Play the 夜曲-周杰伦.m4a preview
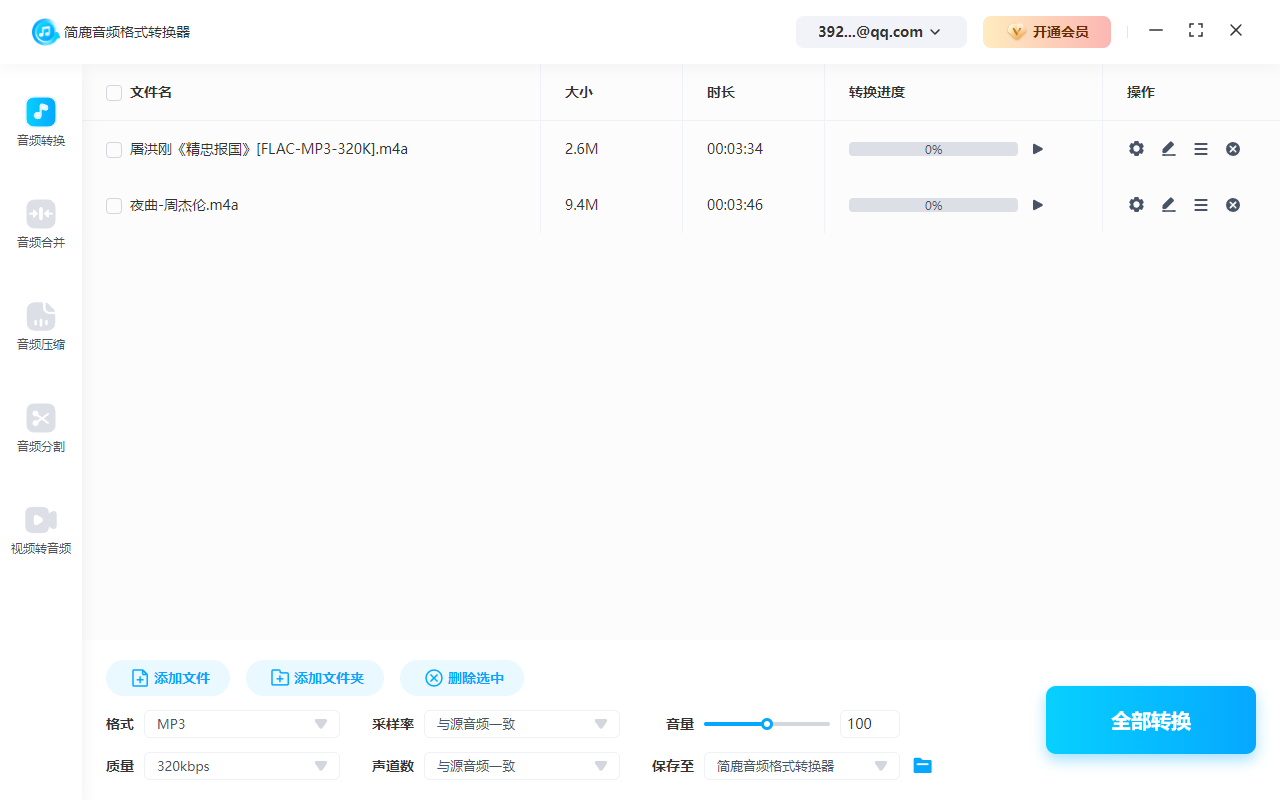The image size is (1280, 800). pyautogui.click(x=1038, y=205)
